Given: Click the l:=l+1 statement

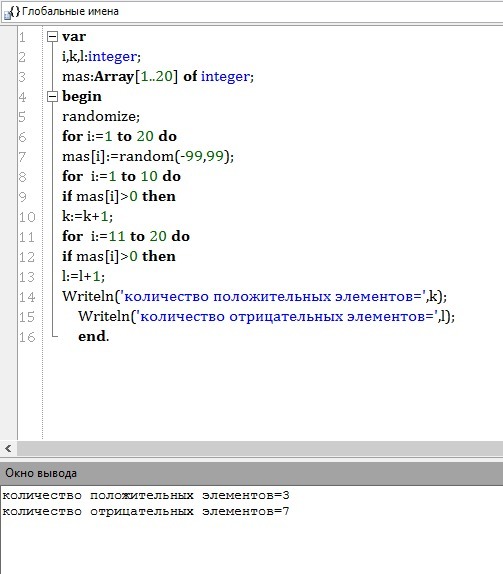Looking at the screenshot, I should pyautogui.click(x=83, y=276).
